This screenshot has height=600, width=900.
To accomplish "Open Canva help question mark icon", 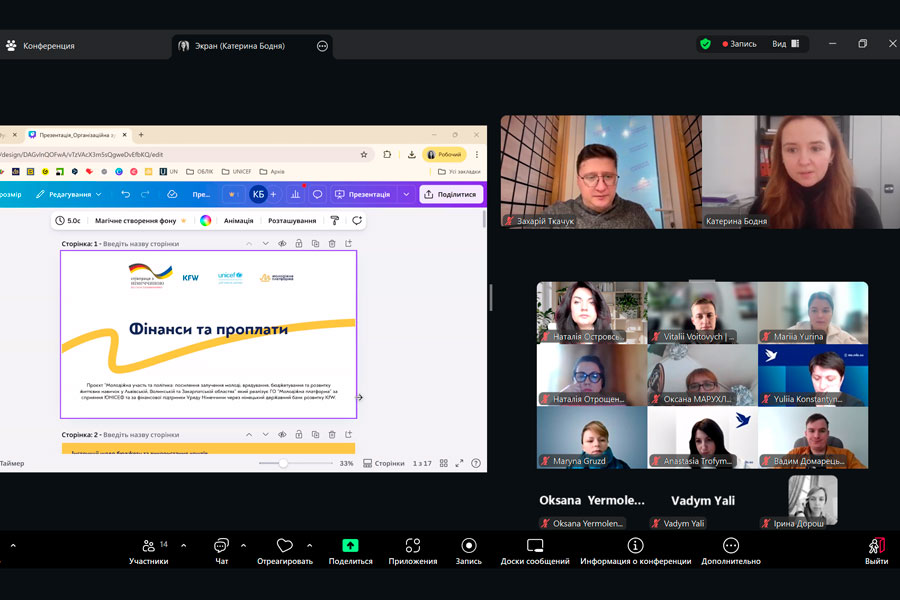I will click(476, 463).
